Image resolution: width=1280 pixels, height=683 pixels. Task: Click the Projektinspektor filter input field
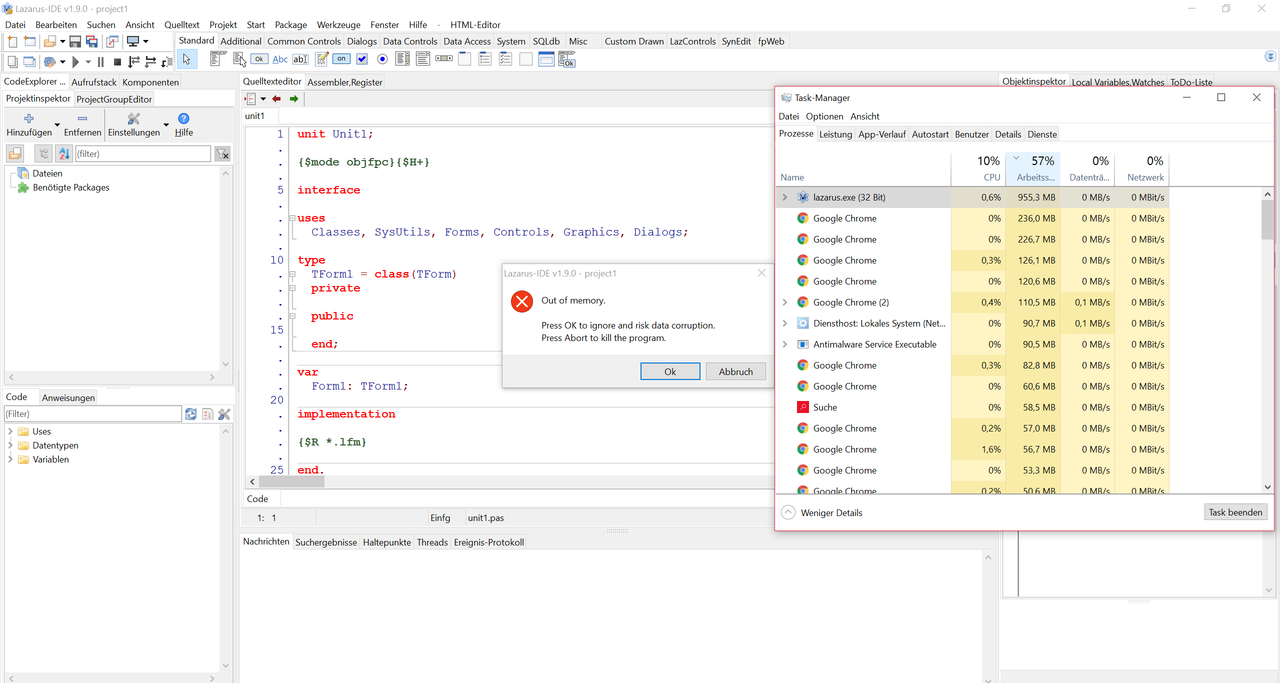coord(142,154)
